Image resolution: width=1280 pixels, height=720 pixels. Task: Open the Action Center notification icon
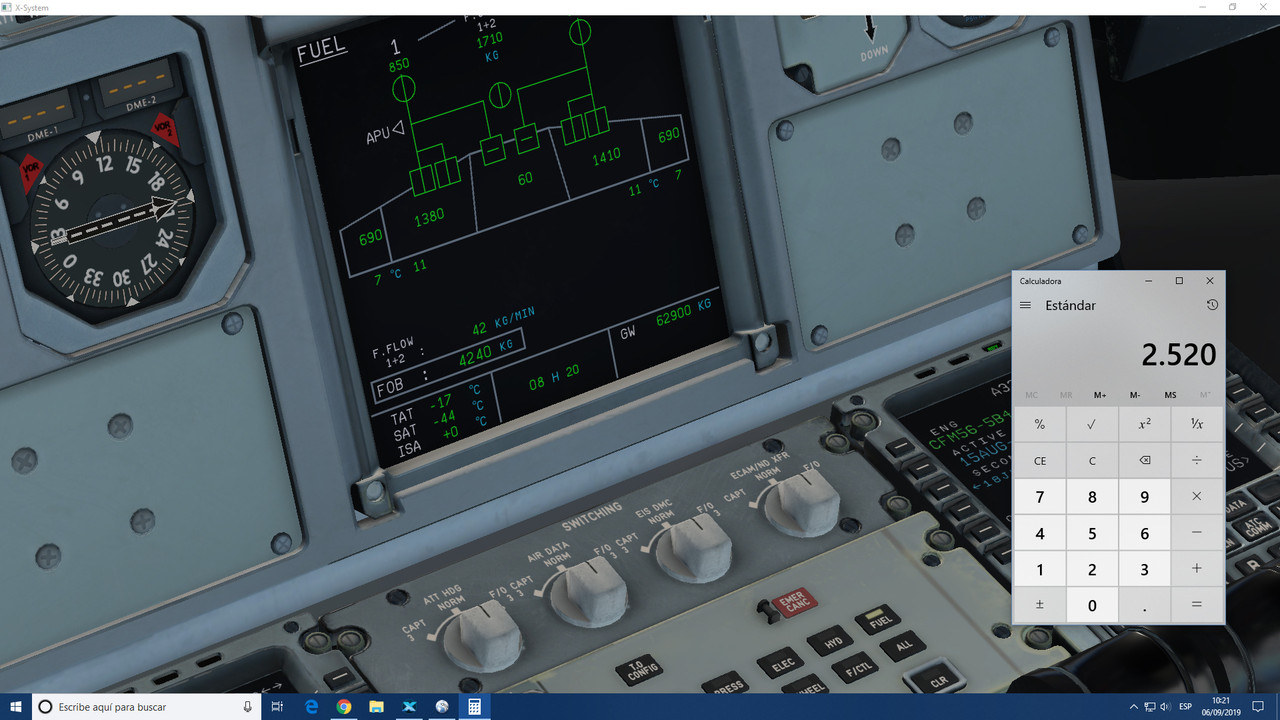tap(1259, 707)
